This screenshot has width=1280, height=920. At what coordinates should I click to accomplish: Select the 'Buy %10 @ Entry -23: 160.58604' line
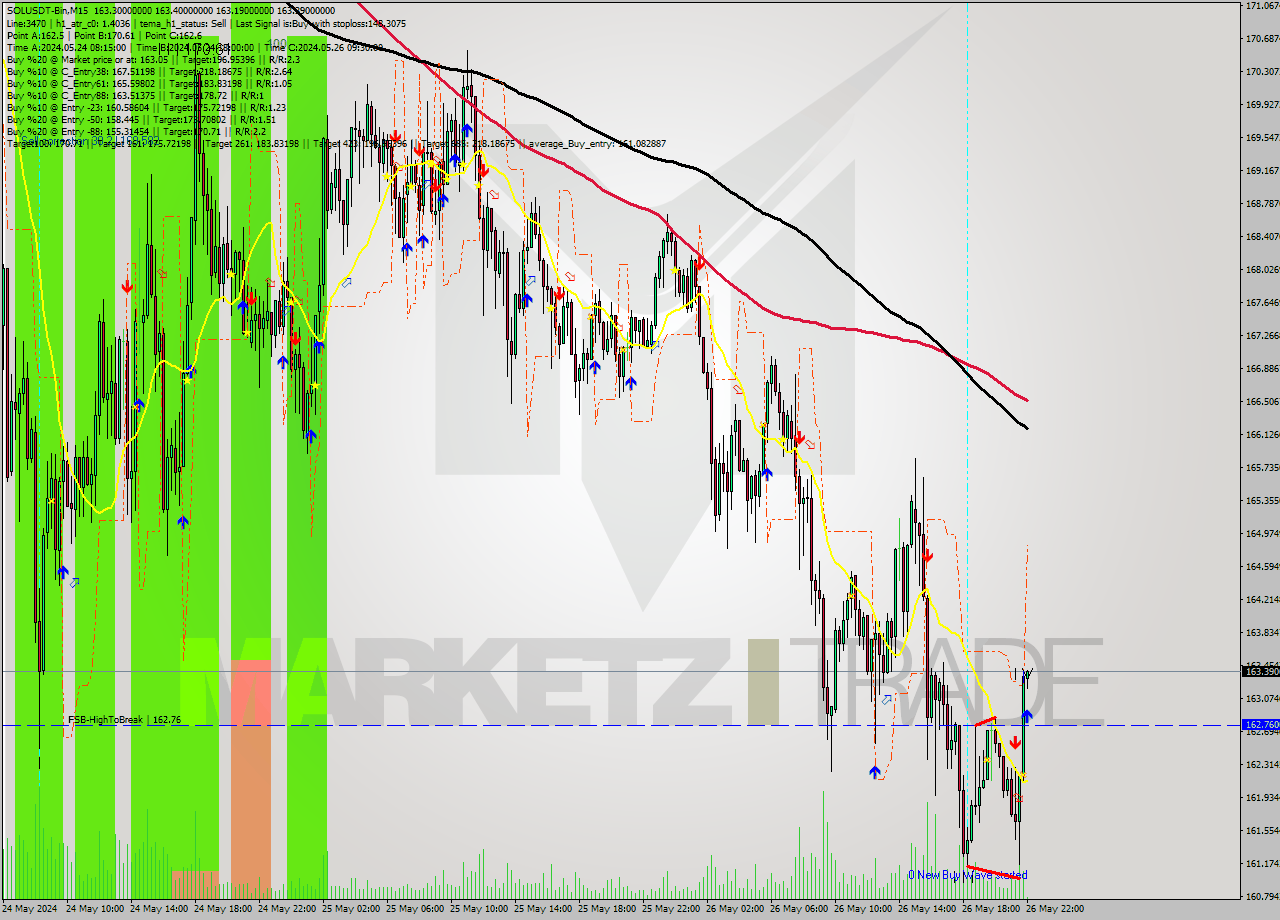(146, 107)
